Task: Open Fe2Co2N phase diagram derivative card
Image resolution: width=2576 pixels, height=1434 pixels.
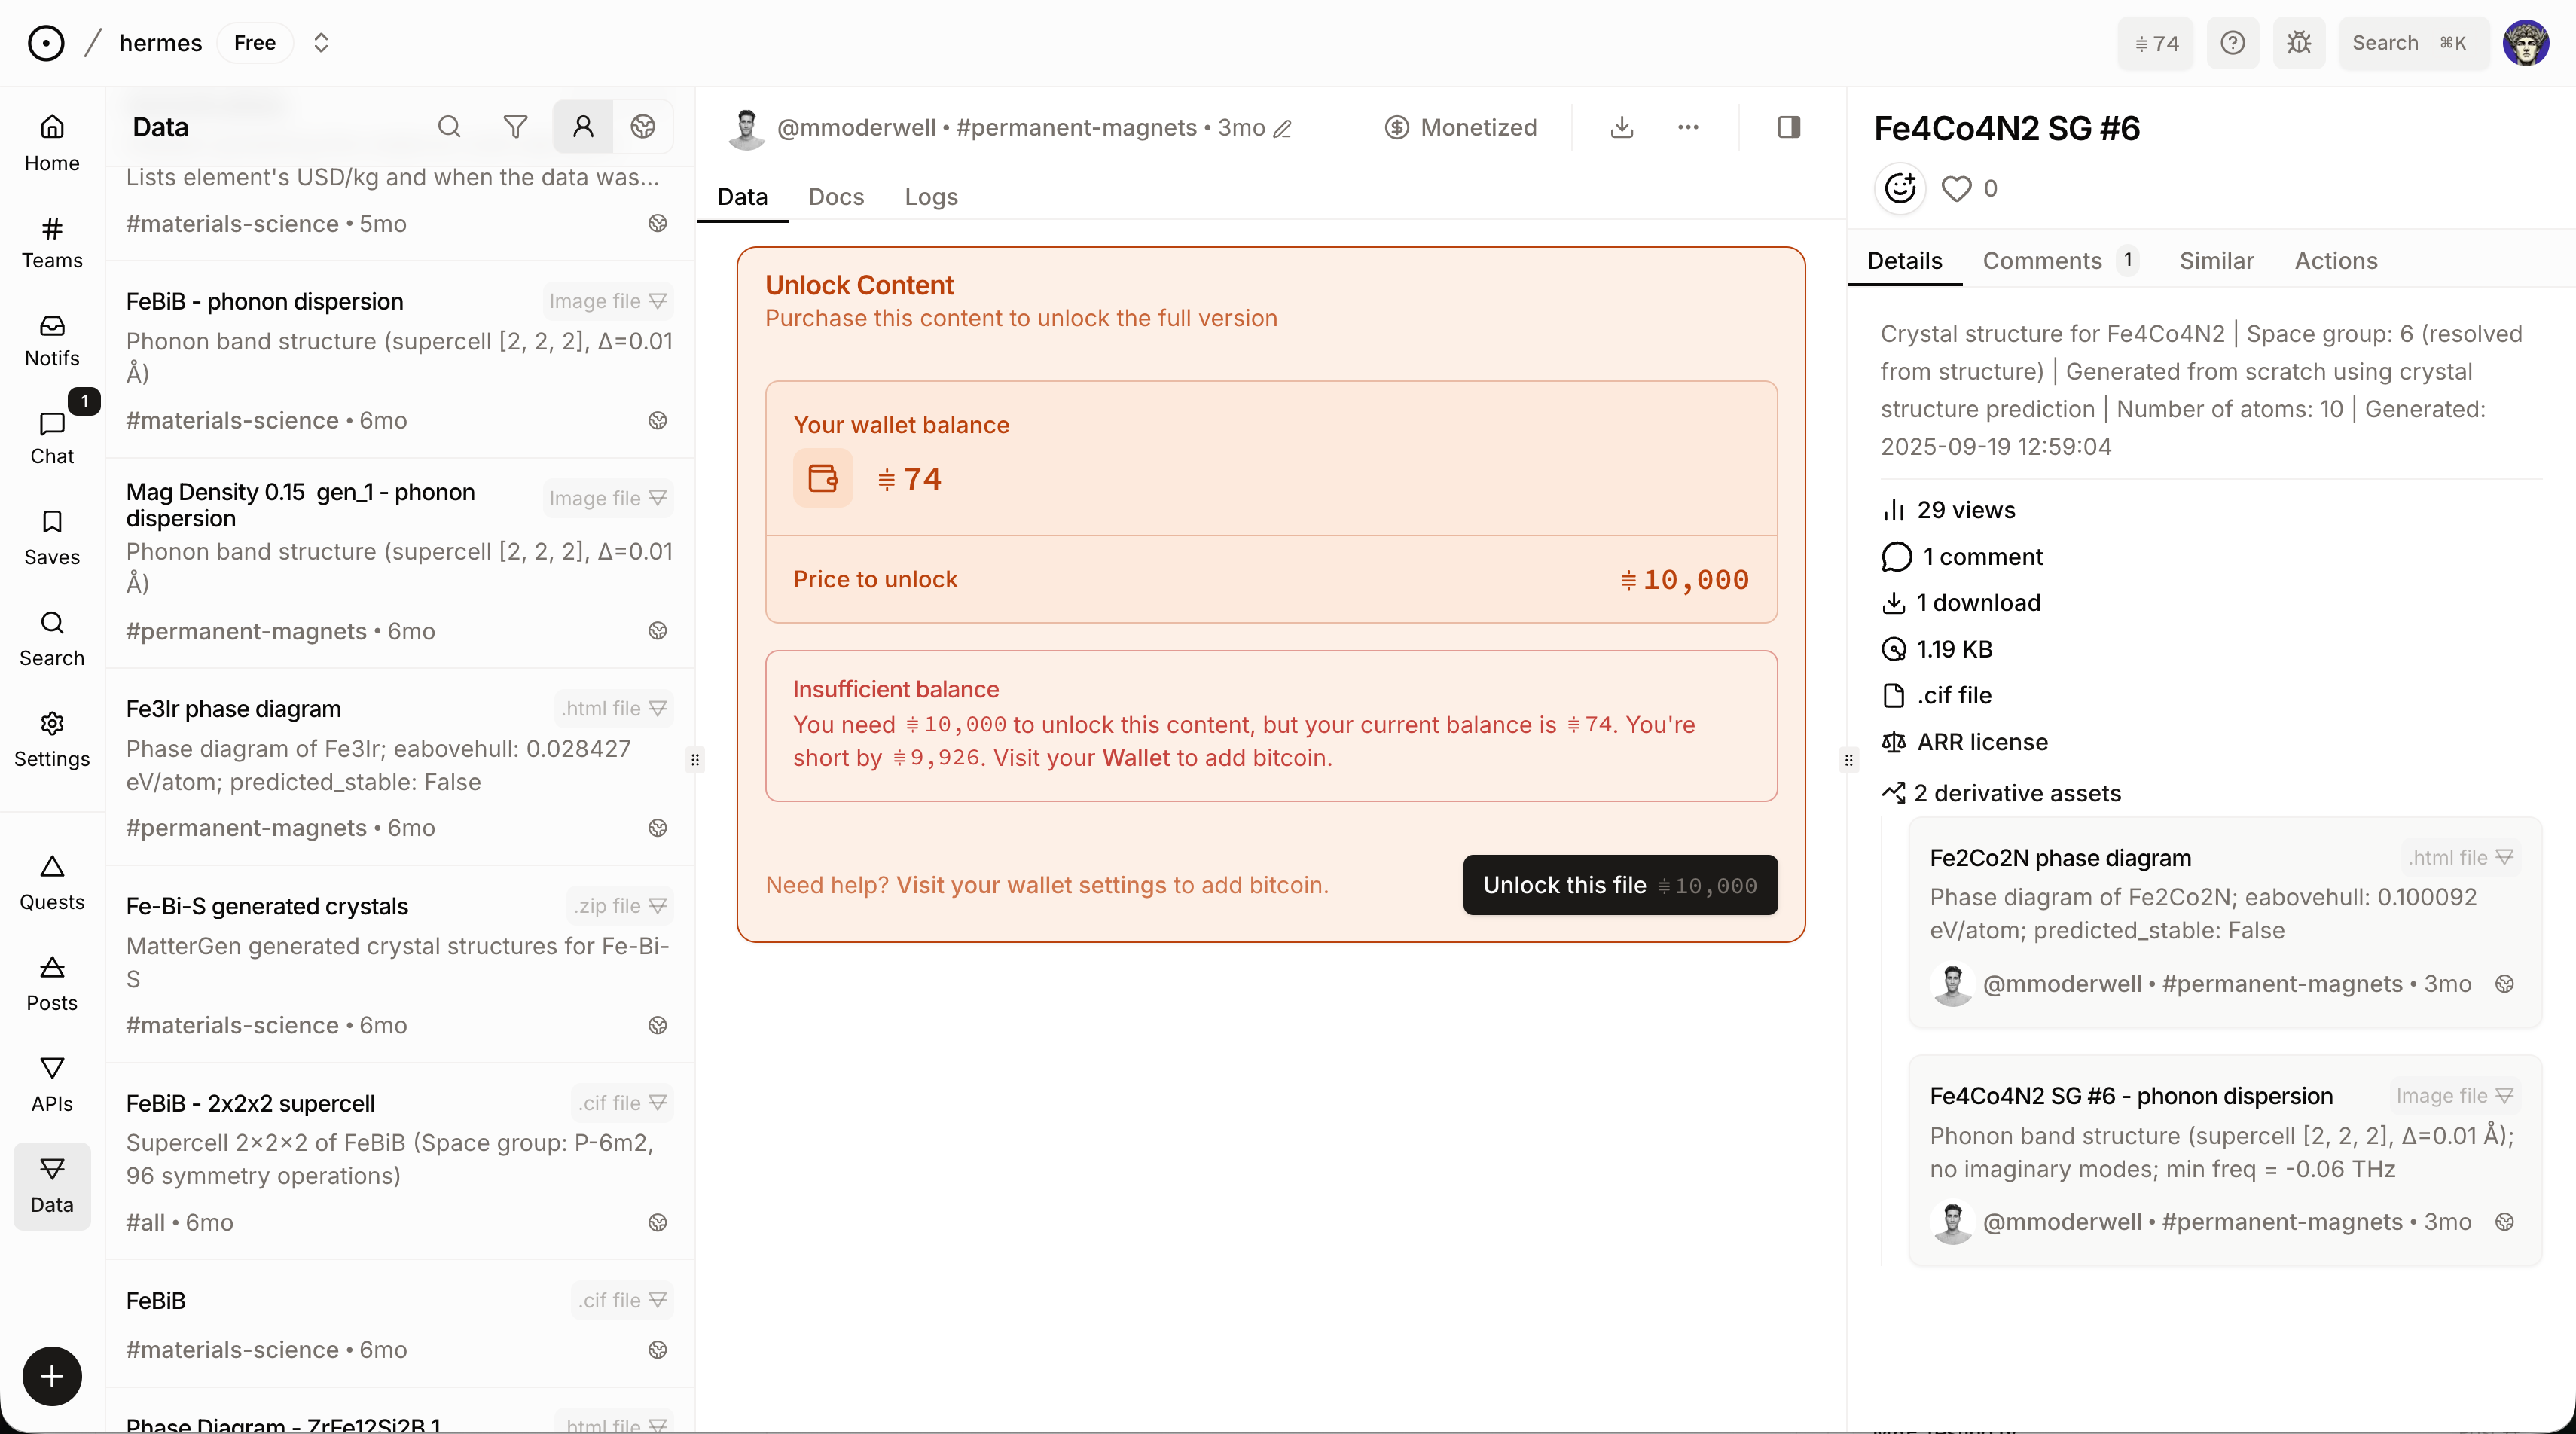Action: (2225, 921)
